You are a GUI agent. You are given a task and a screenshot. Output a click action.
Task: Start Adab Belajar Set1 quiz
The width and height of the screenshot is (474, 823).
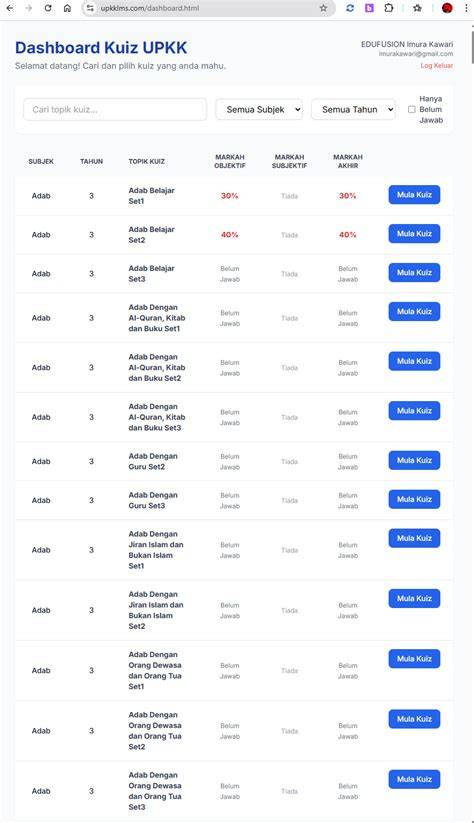(x=414, y=195)
